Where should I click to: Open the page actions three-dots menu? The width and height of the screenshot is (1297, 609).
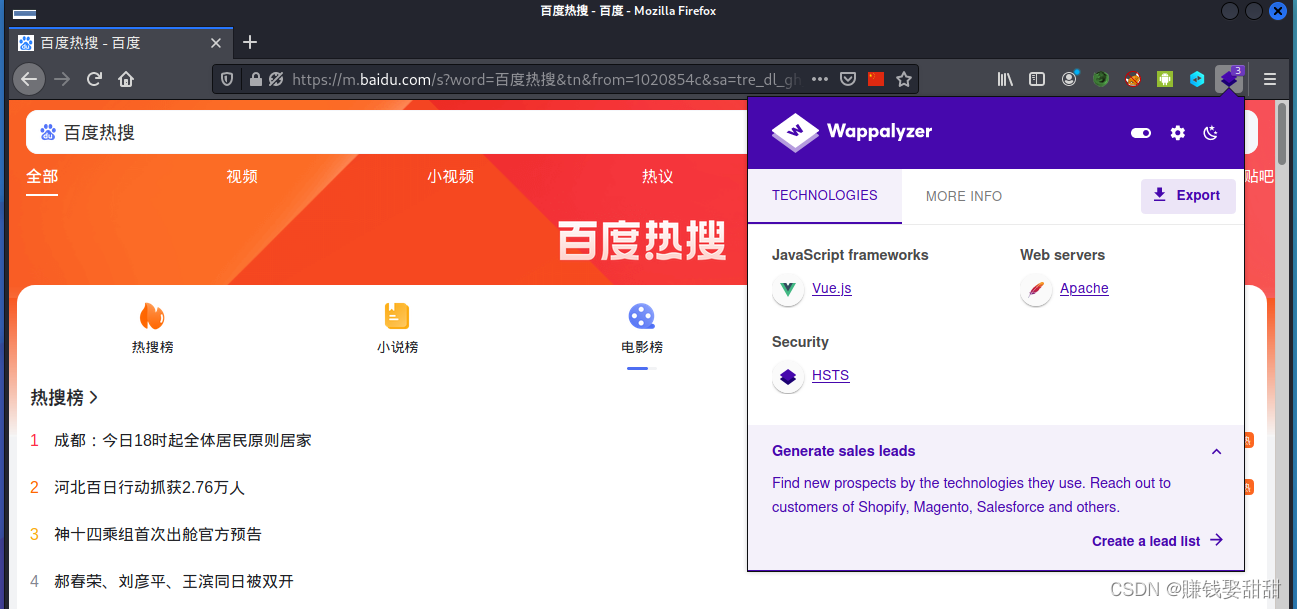click(x=820, y=79)
